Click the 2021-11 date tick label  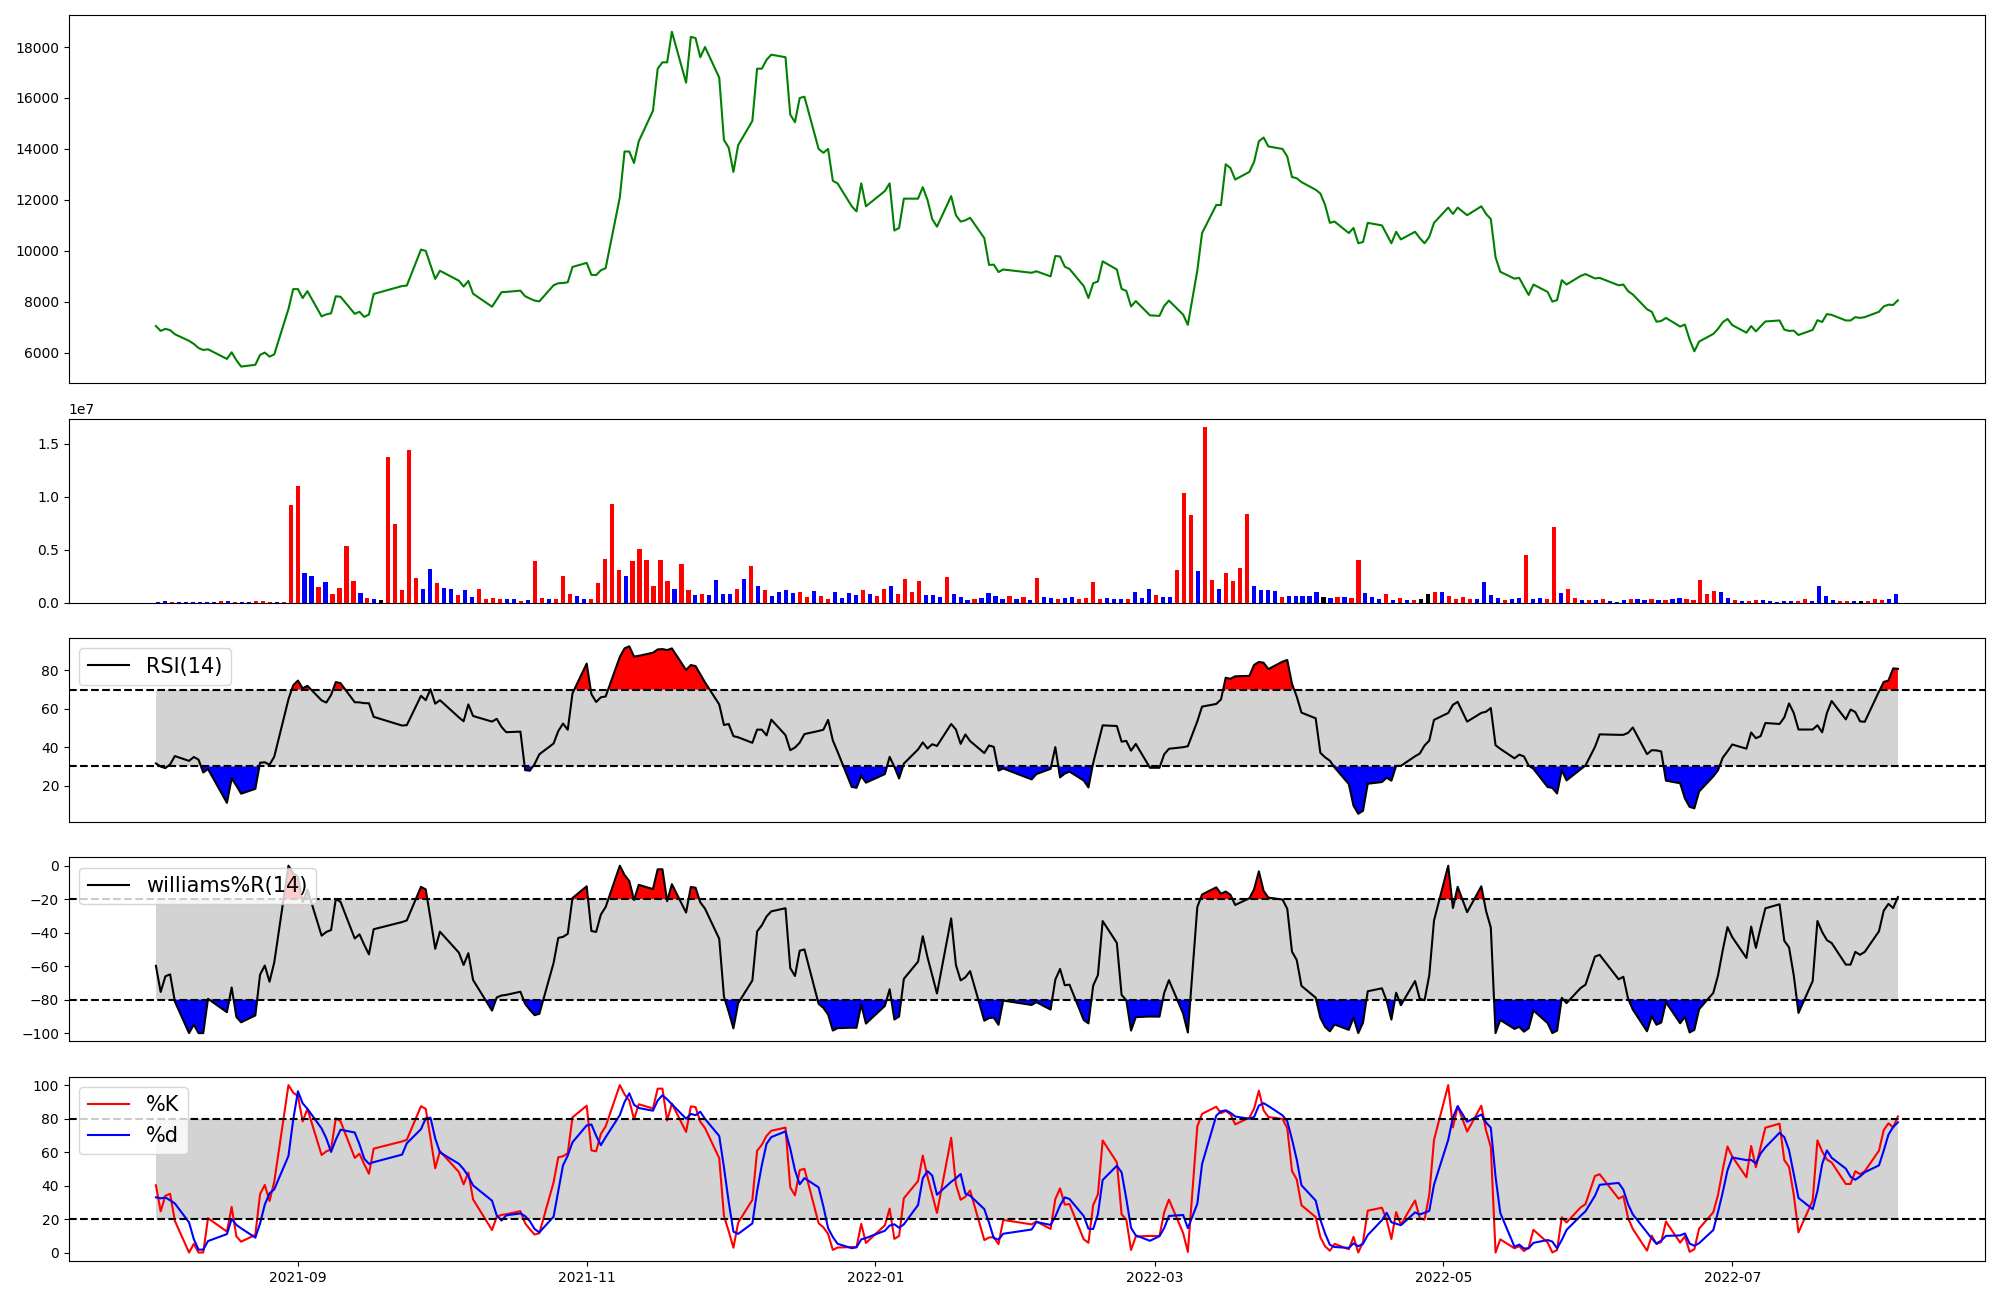point(587,1277)
